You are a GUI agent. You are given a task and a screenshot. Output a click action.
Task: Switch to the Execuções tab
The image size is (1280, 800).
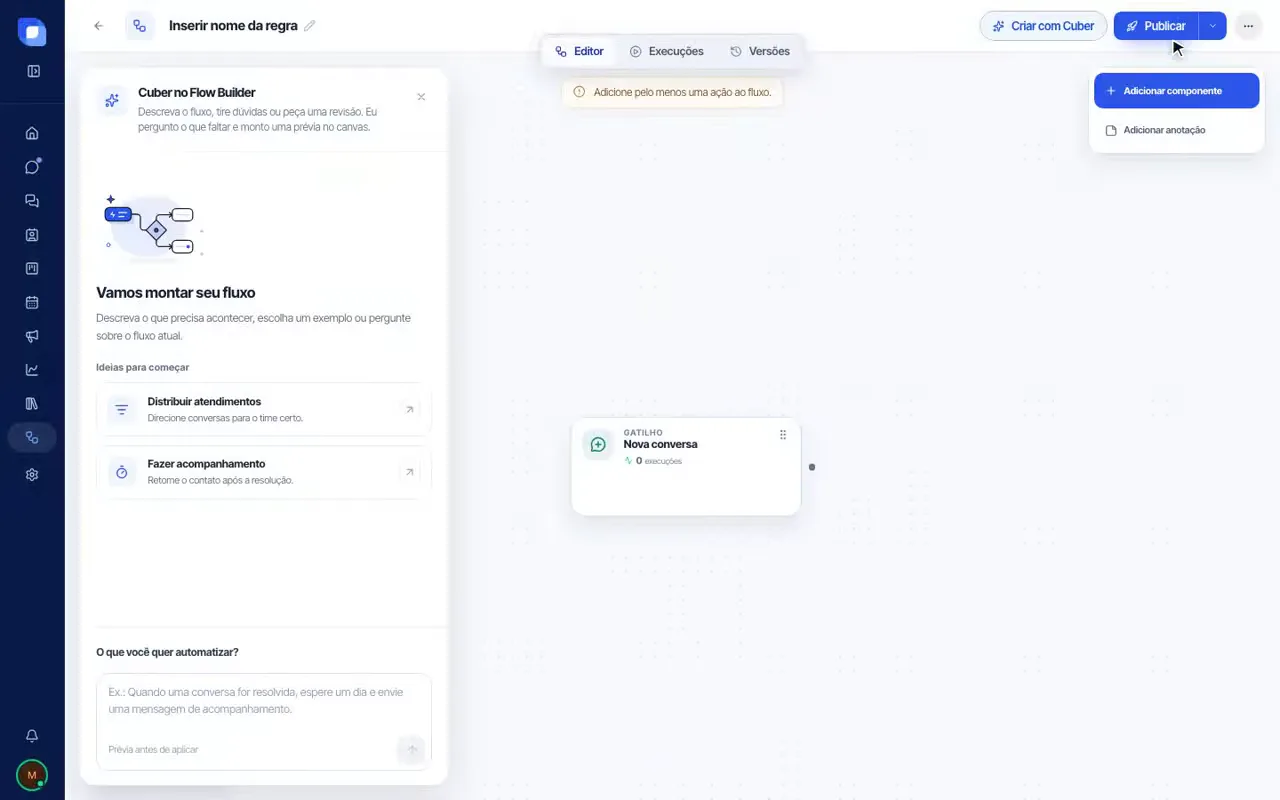point(666,51)
